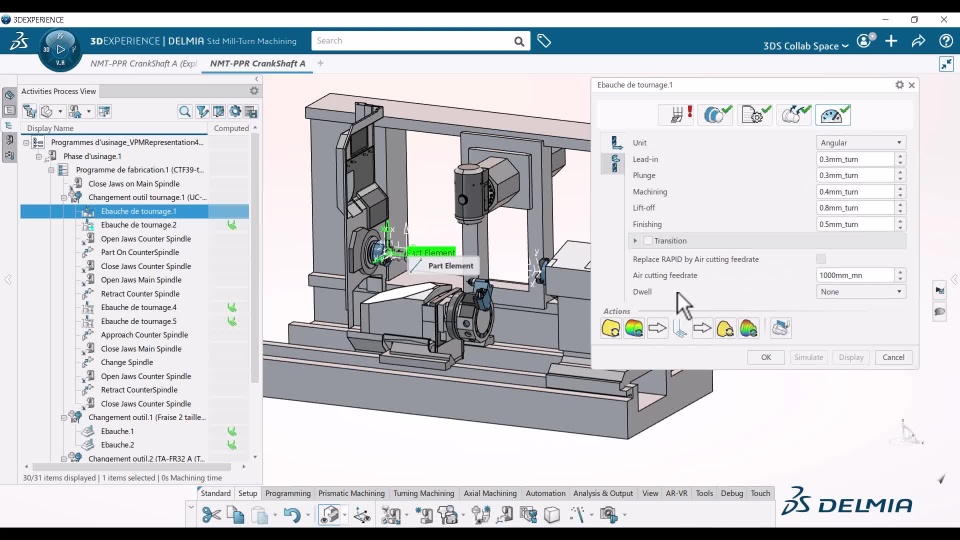Click the Lift-off field showing 0.8mm_turn
The height and width of the screenshot is (540, 960).
[855, 208]
